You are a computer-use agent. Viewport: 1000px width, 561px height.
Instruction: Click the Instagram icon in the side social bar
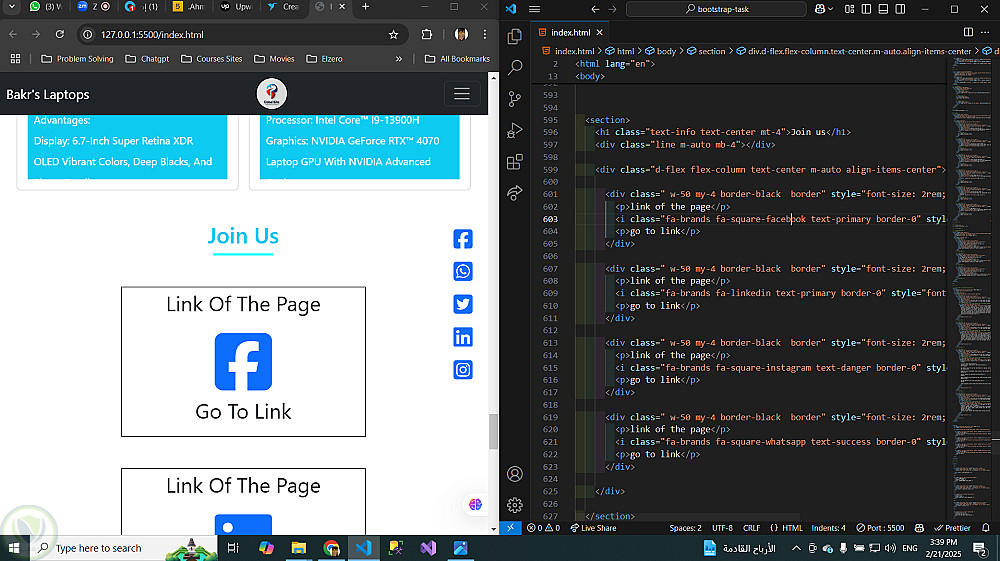pos(463,370)
